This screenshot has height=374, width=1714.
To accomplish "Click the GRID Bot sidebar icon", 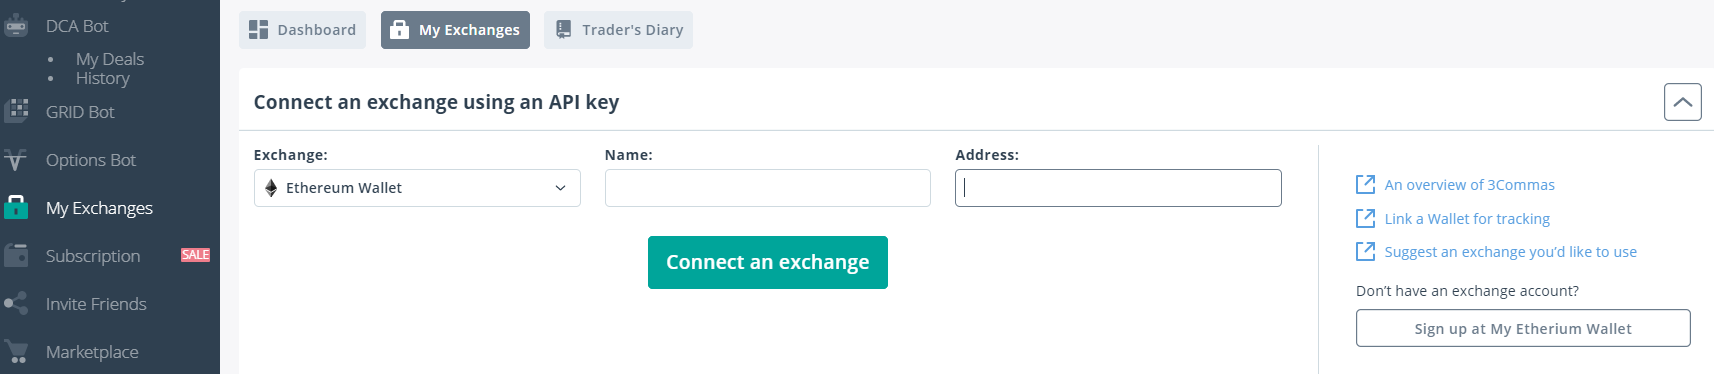I will point(16,111).
